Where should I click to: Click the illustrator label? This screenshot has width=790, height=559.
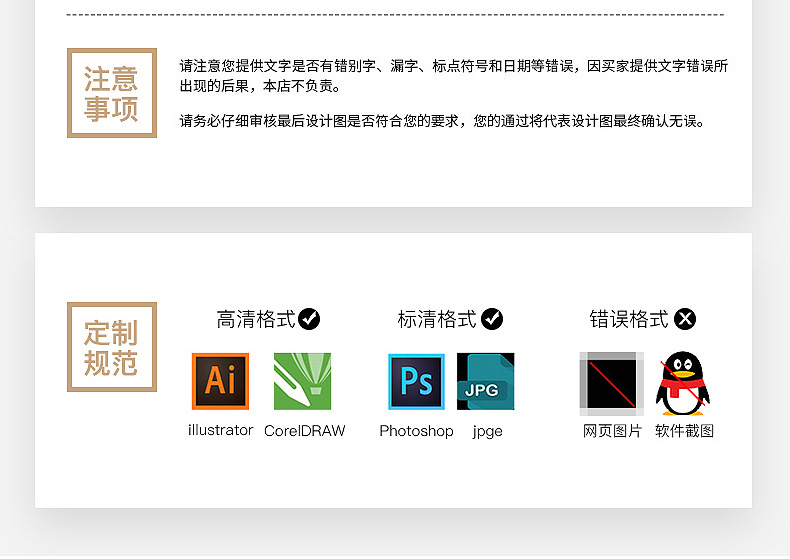[220, 430]
